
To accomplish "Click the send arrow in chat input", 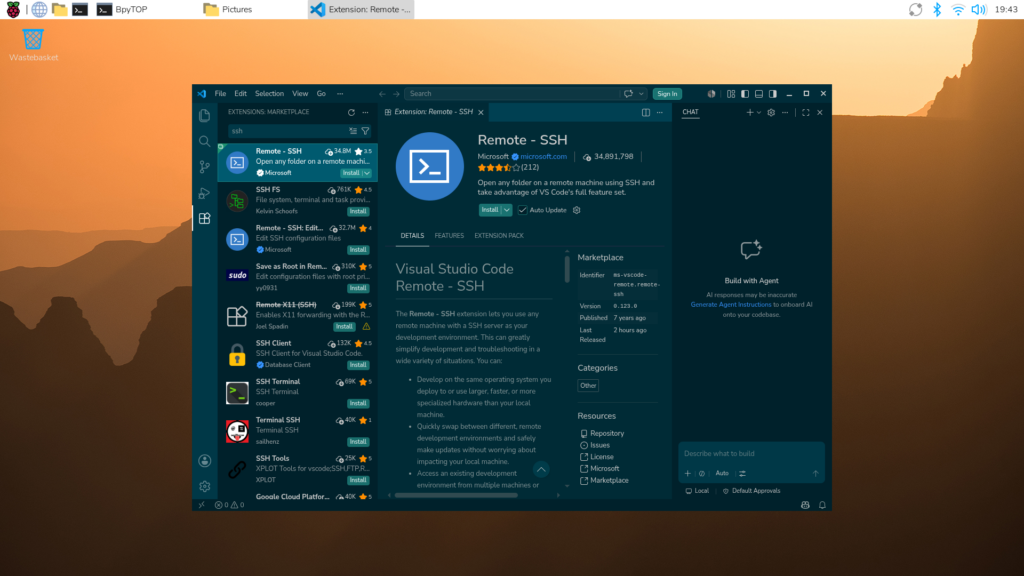I will click(x=815, y=473).
